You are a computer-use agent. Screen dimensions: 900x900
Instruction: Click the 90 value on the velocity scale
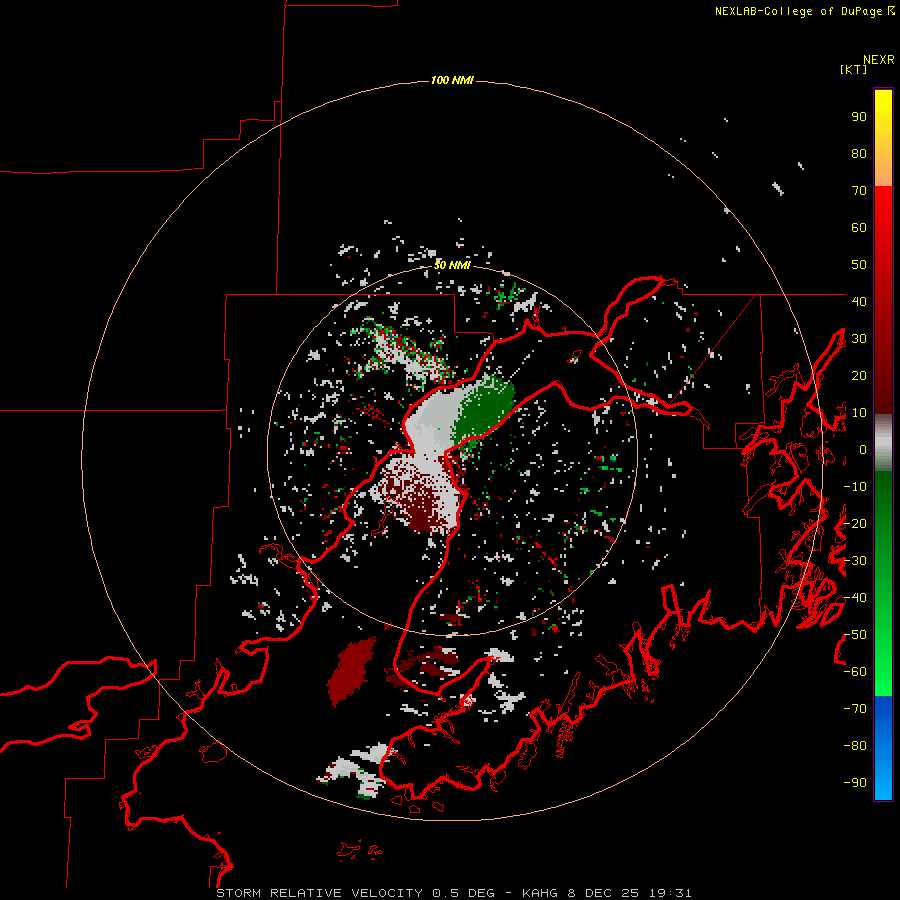(859, 117)
